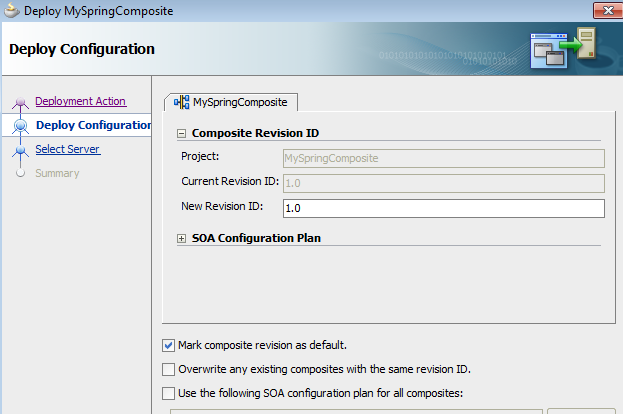Image resolution: width=623 pixels, height=414 pixels.
Task: Click the Deploy MySpringComposite title bar icon
Action: pos(11,11)
